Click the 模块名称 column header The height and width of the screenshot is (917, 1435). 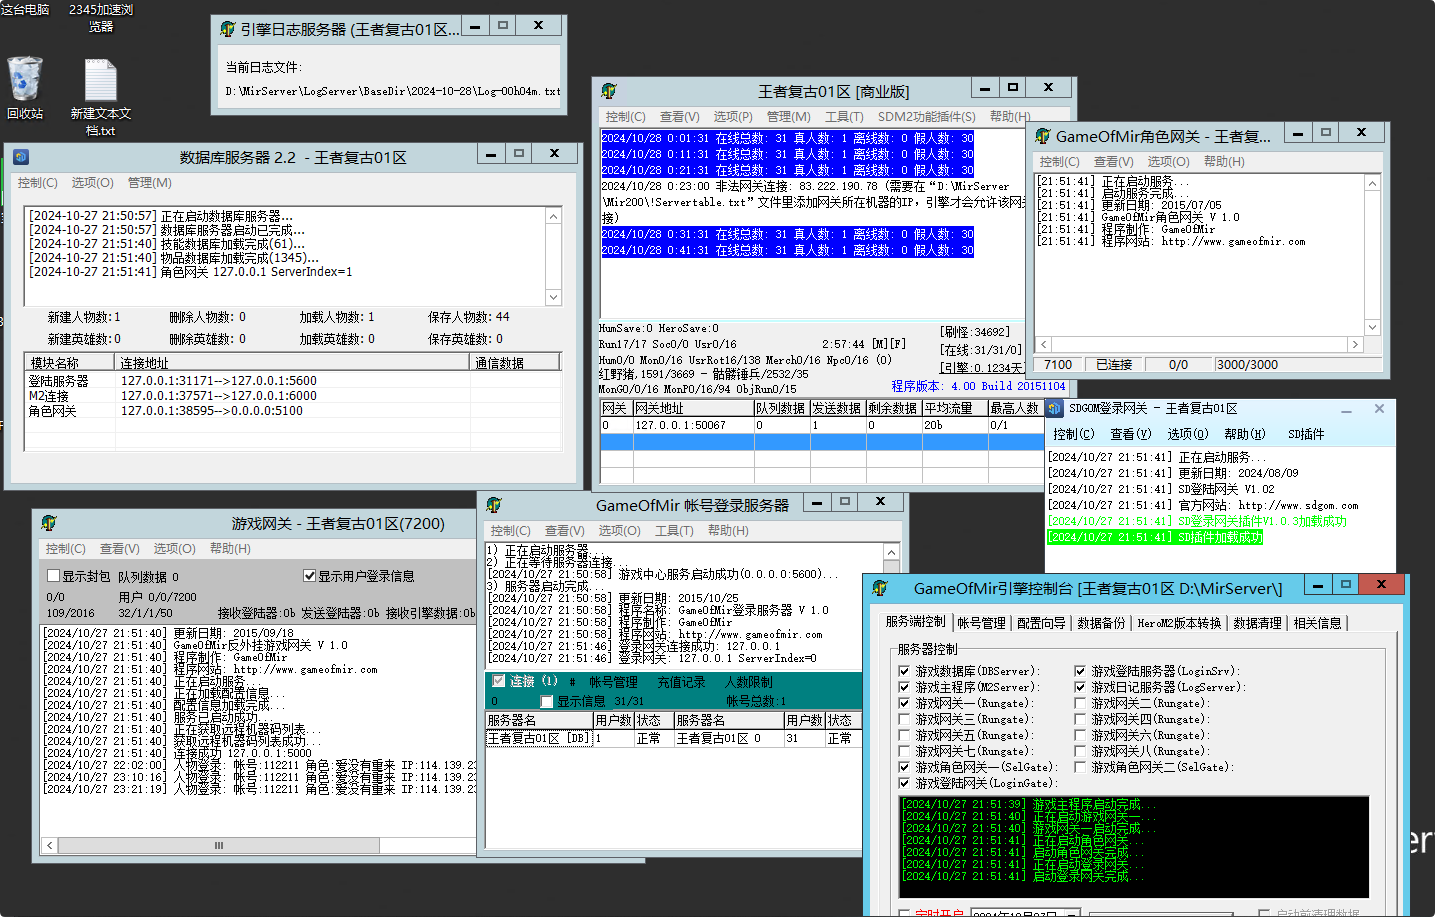[x=70, y=363]
